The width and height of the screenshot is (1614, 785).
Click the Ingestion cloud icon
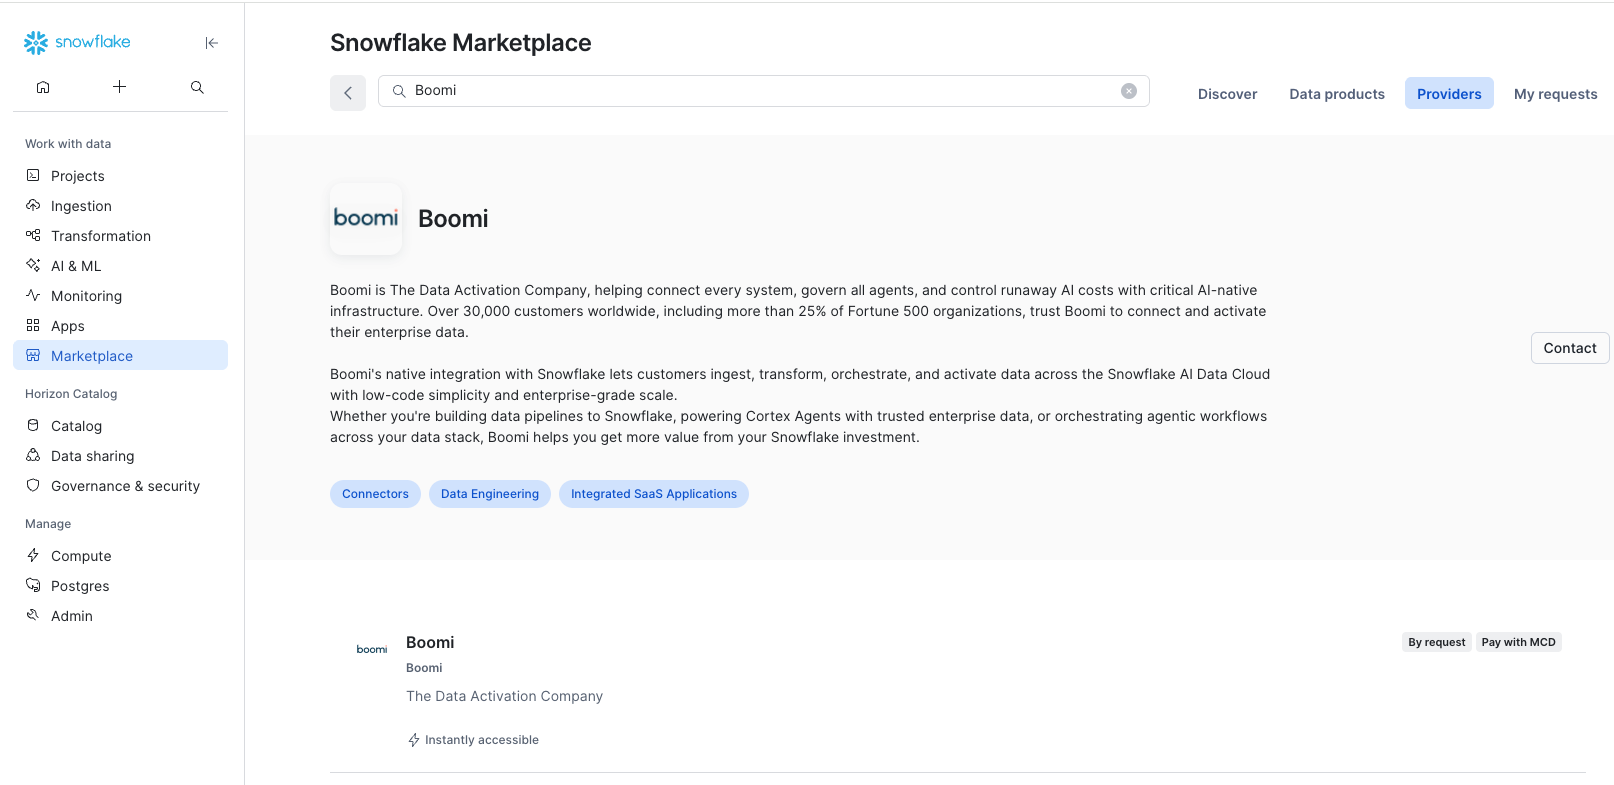pyautogui.click(x=33, y=205)
